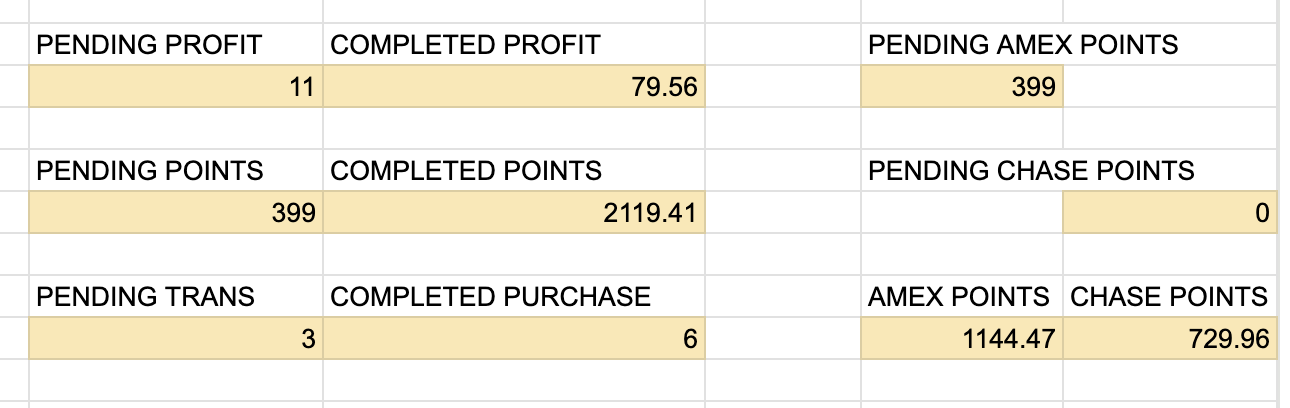Select the PENDING TRANS label cell
Image resolution: width=1290 pixels, height=408 pixels.
click(146, 297)
